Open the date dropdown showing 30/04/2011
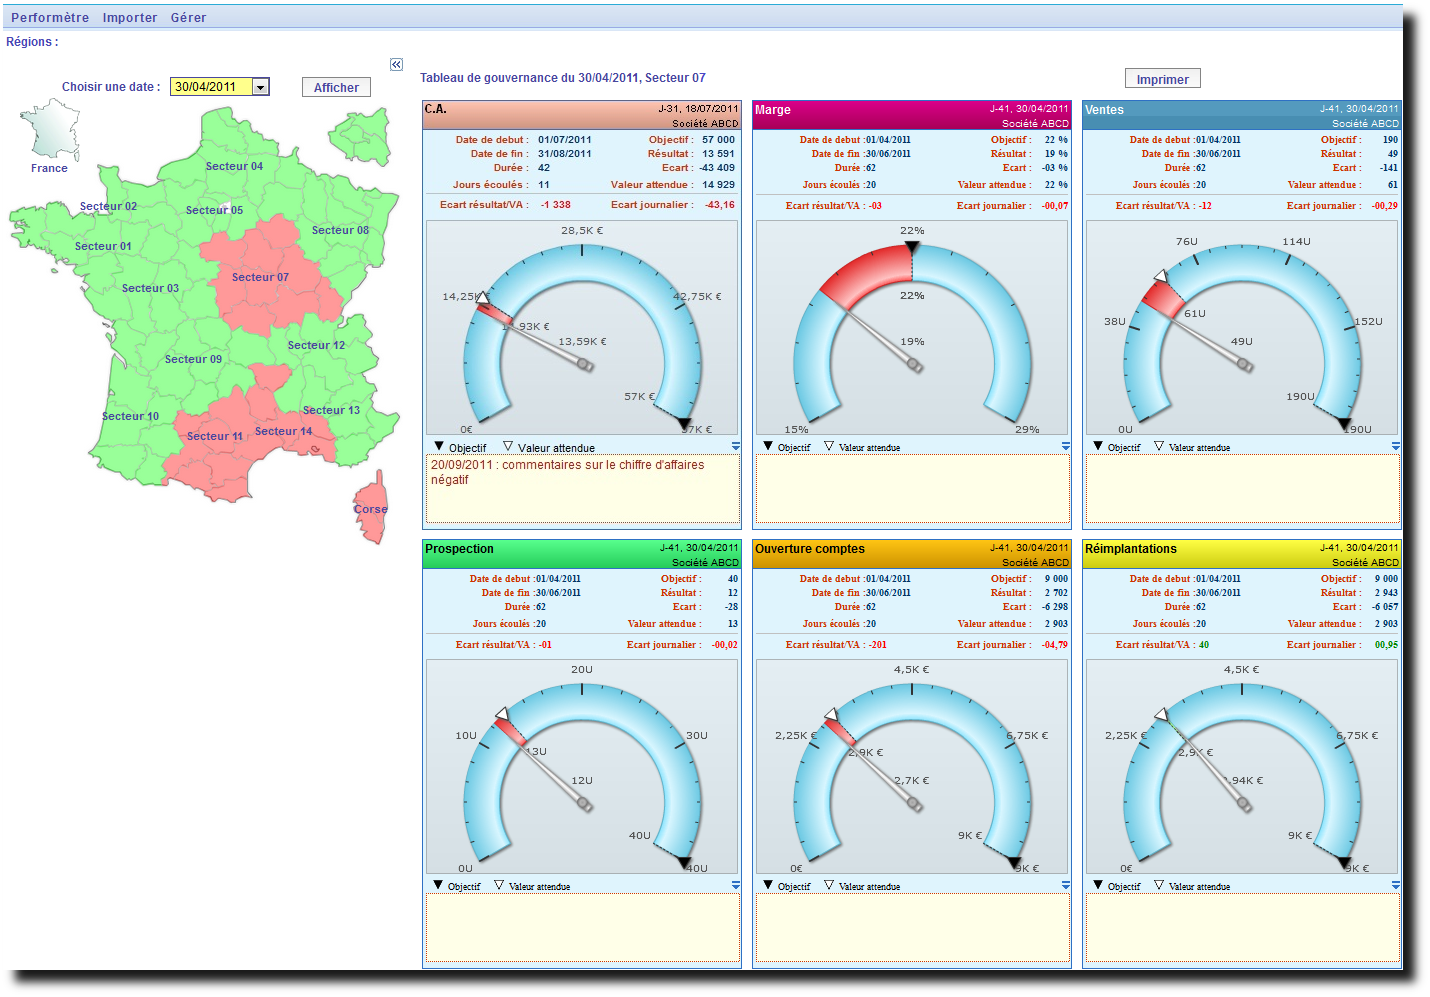Screen dimensions: 1430x997 pyautogui.click(x=260, y=87)
